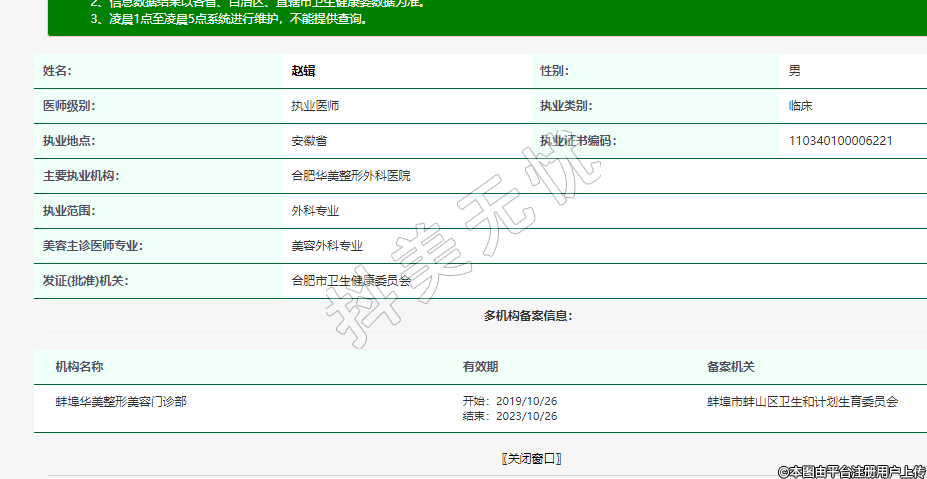
Task: Click the 合肥华美整形外科医院 institution name
Action: [x=350, y=176]
